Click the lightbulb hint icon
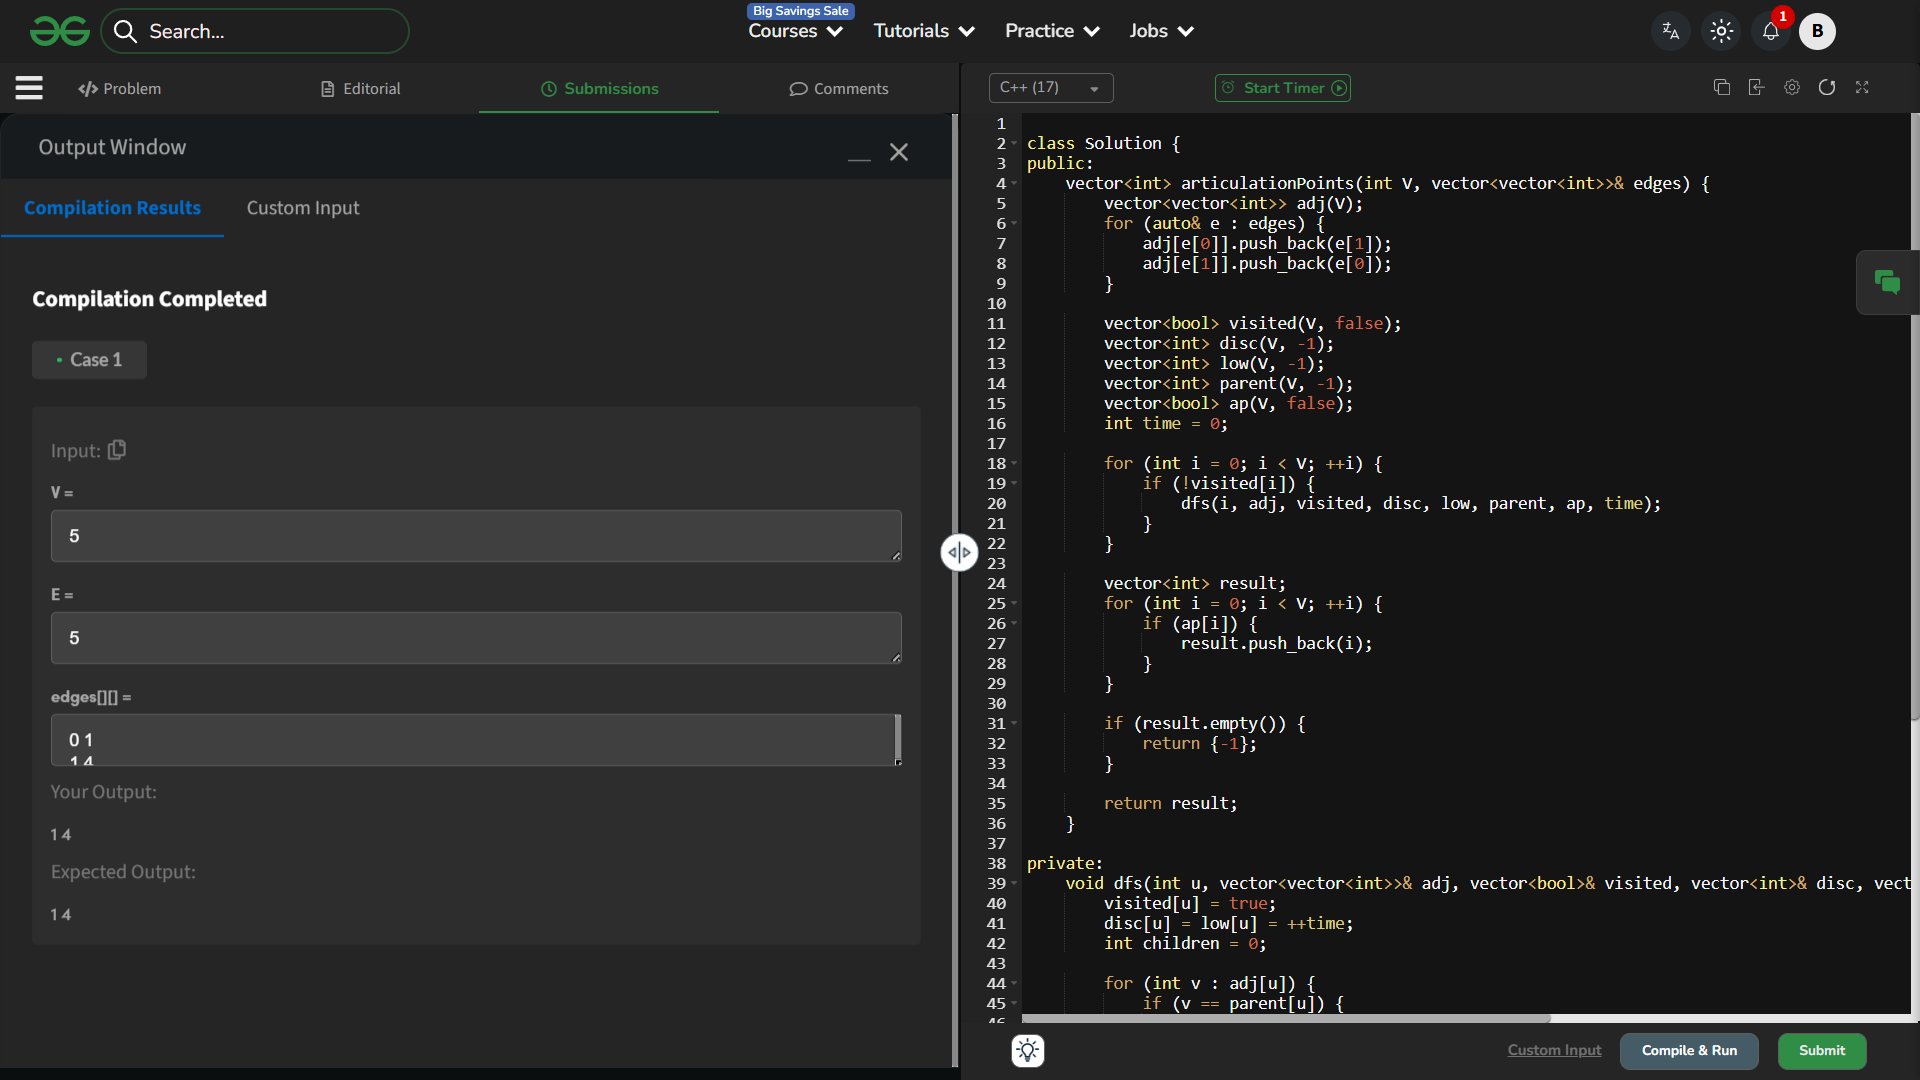The width and height of the screenshot is (1920, 1080). click(x=1027, y=1051)
